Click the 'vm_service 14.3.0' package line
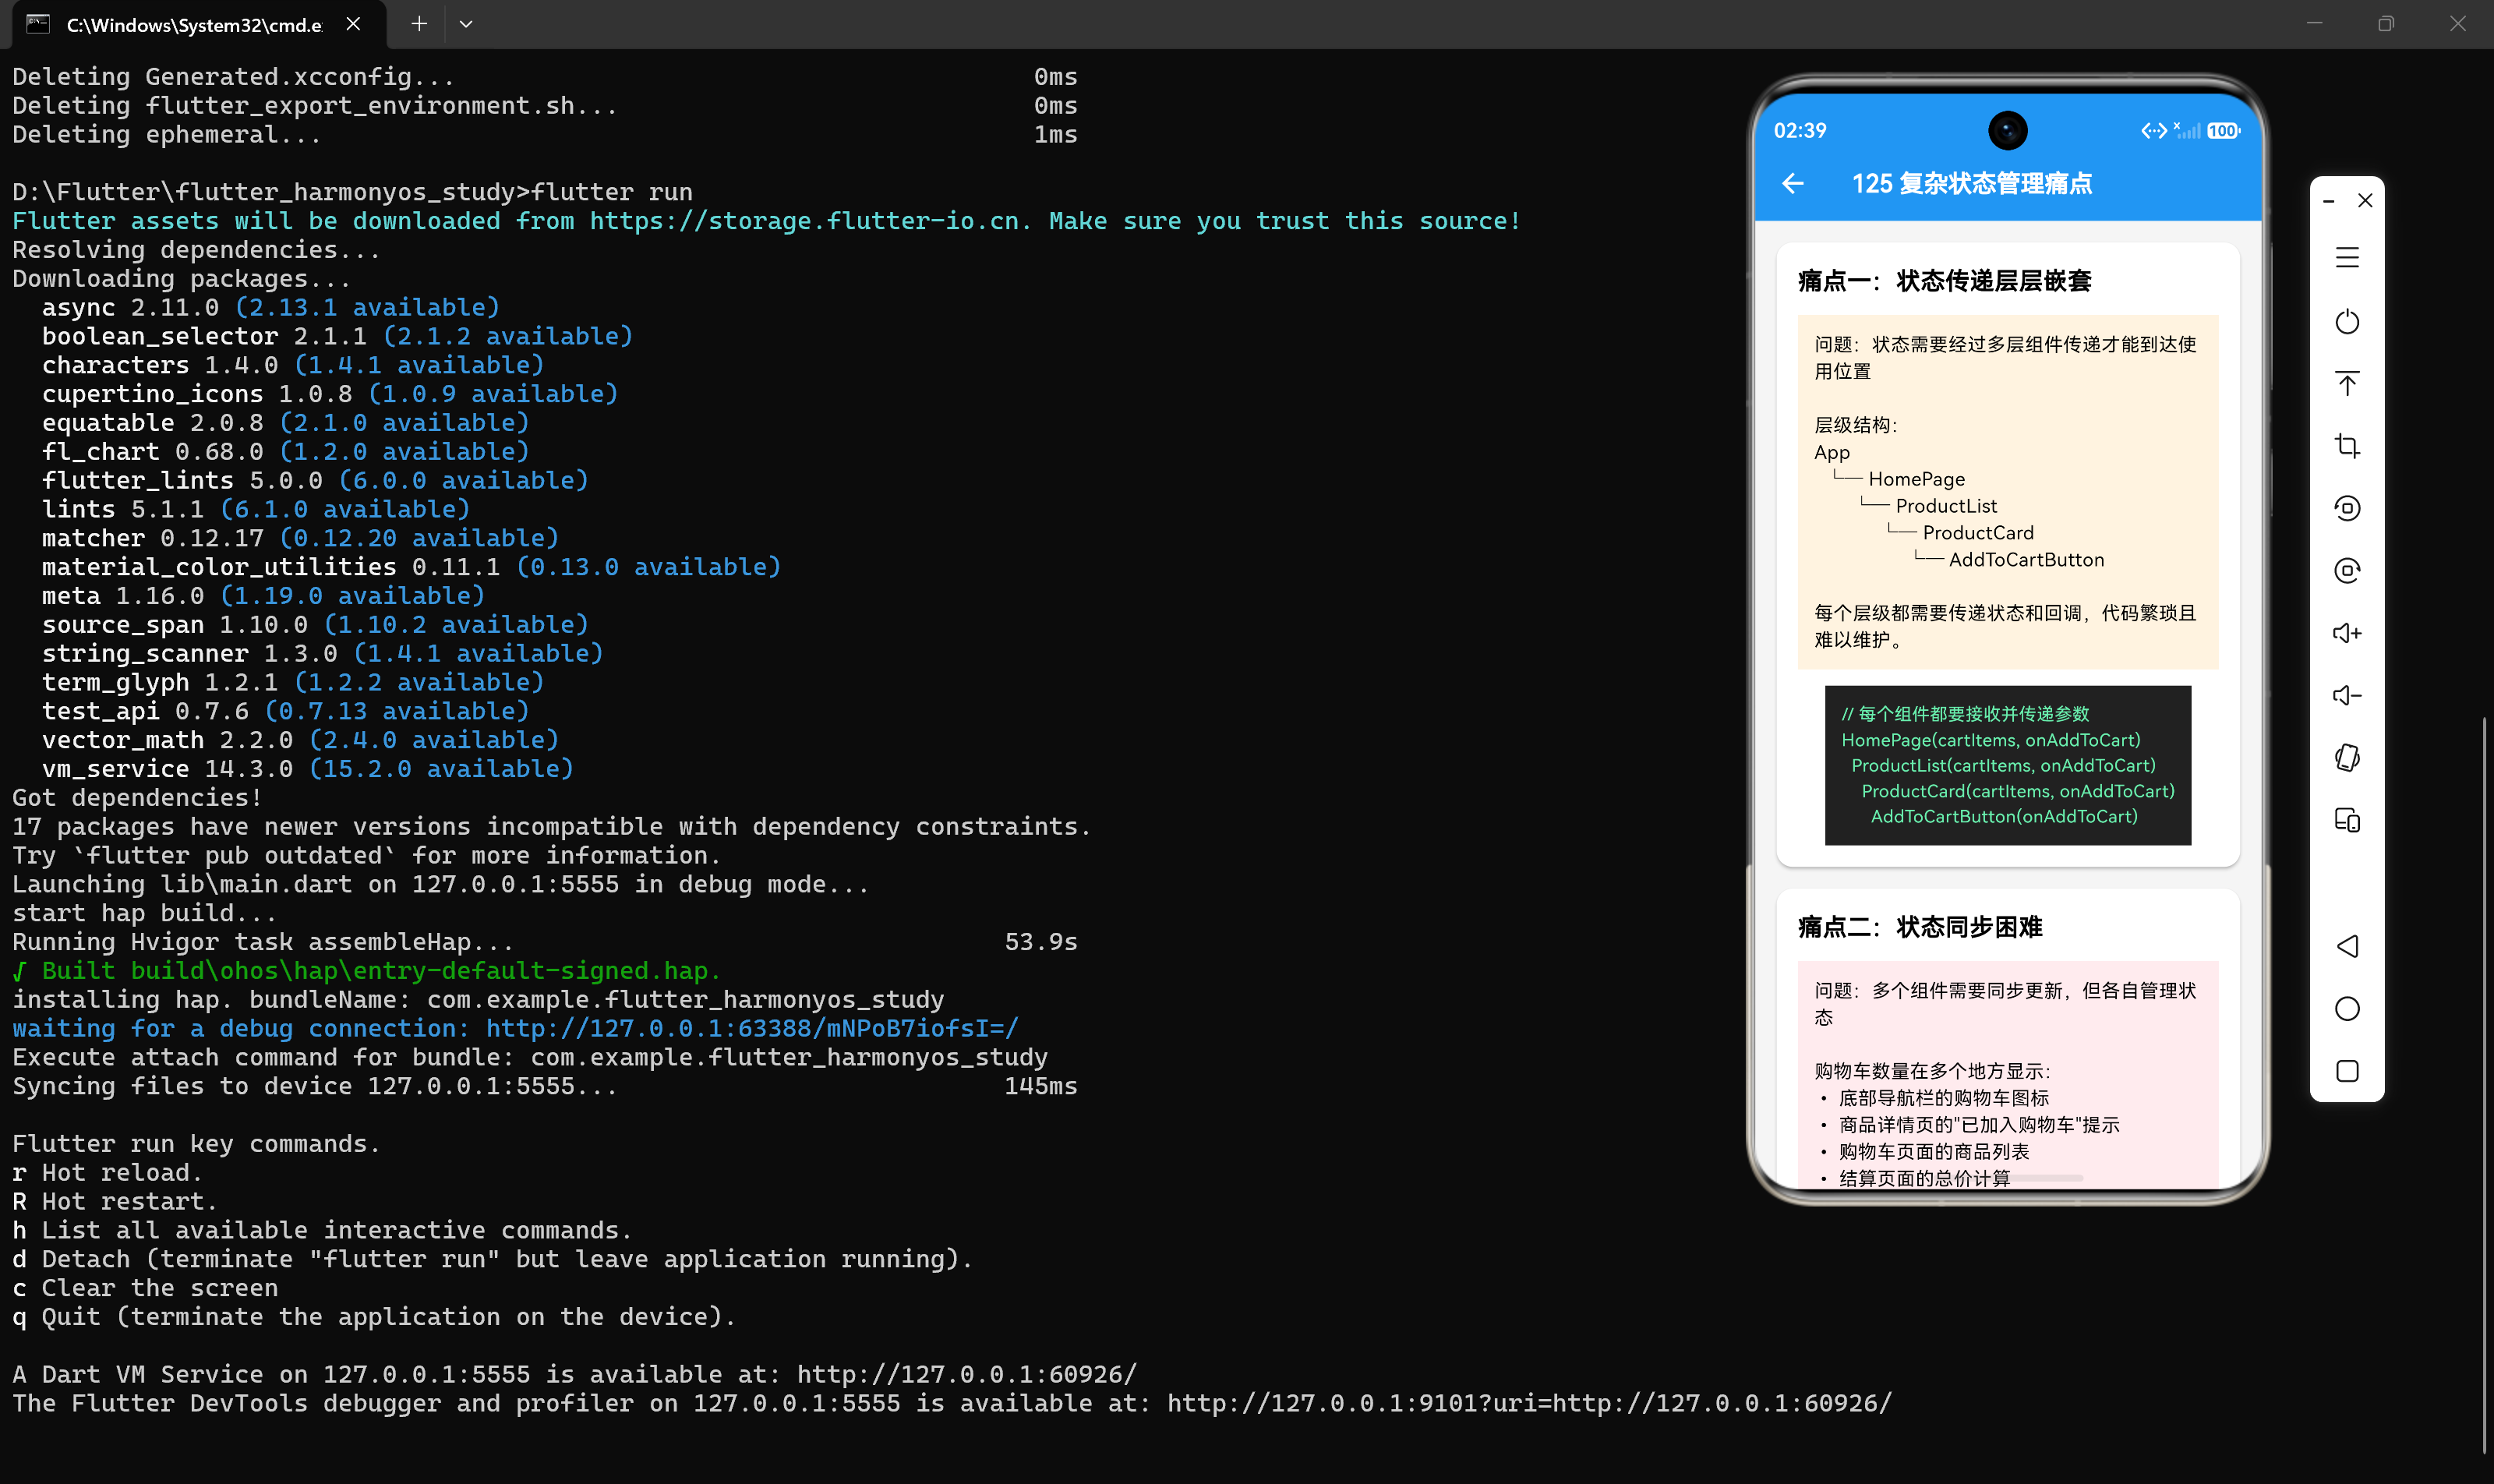Viewport: 2494px width, 1484px height. tap(308, 769)
